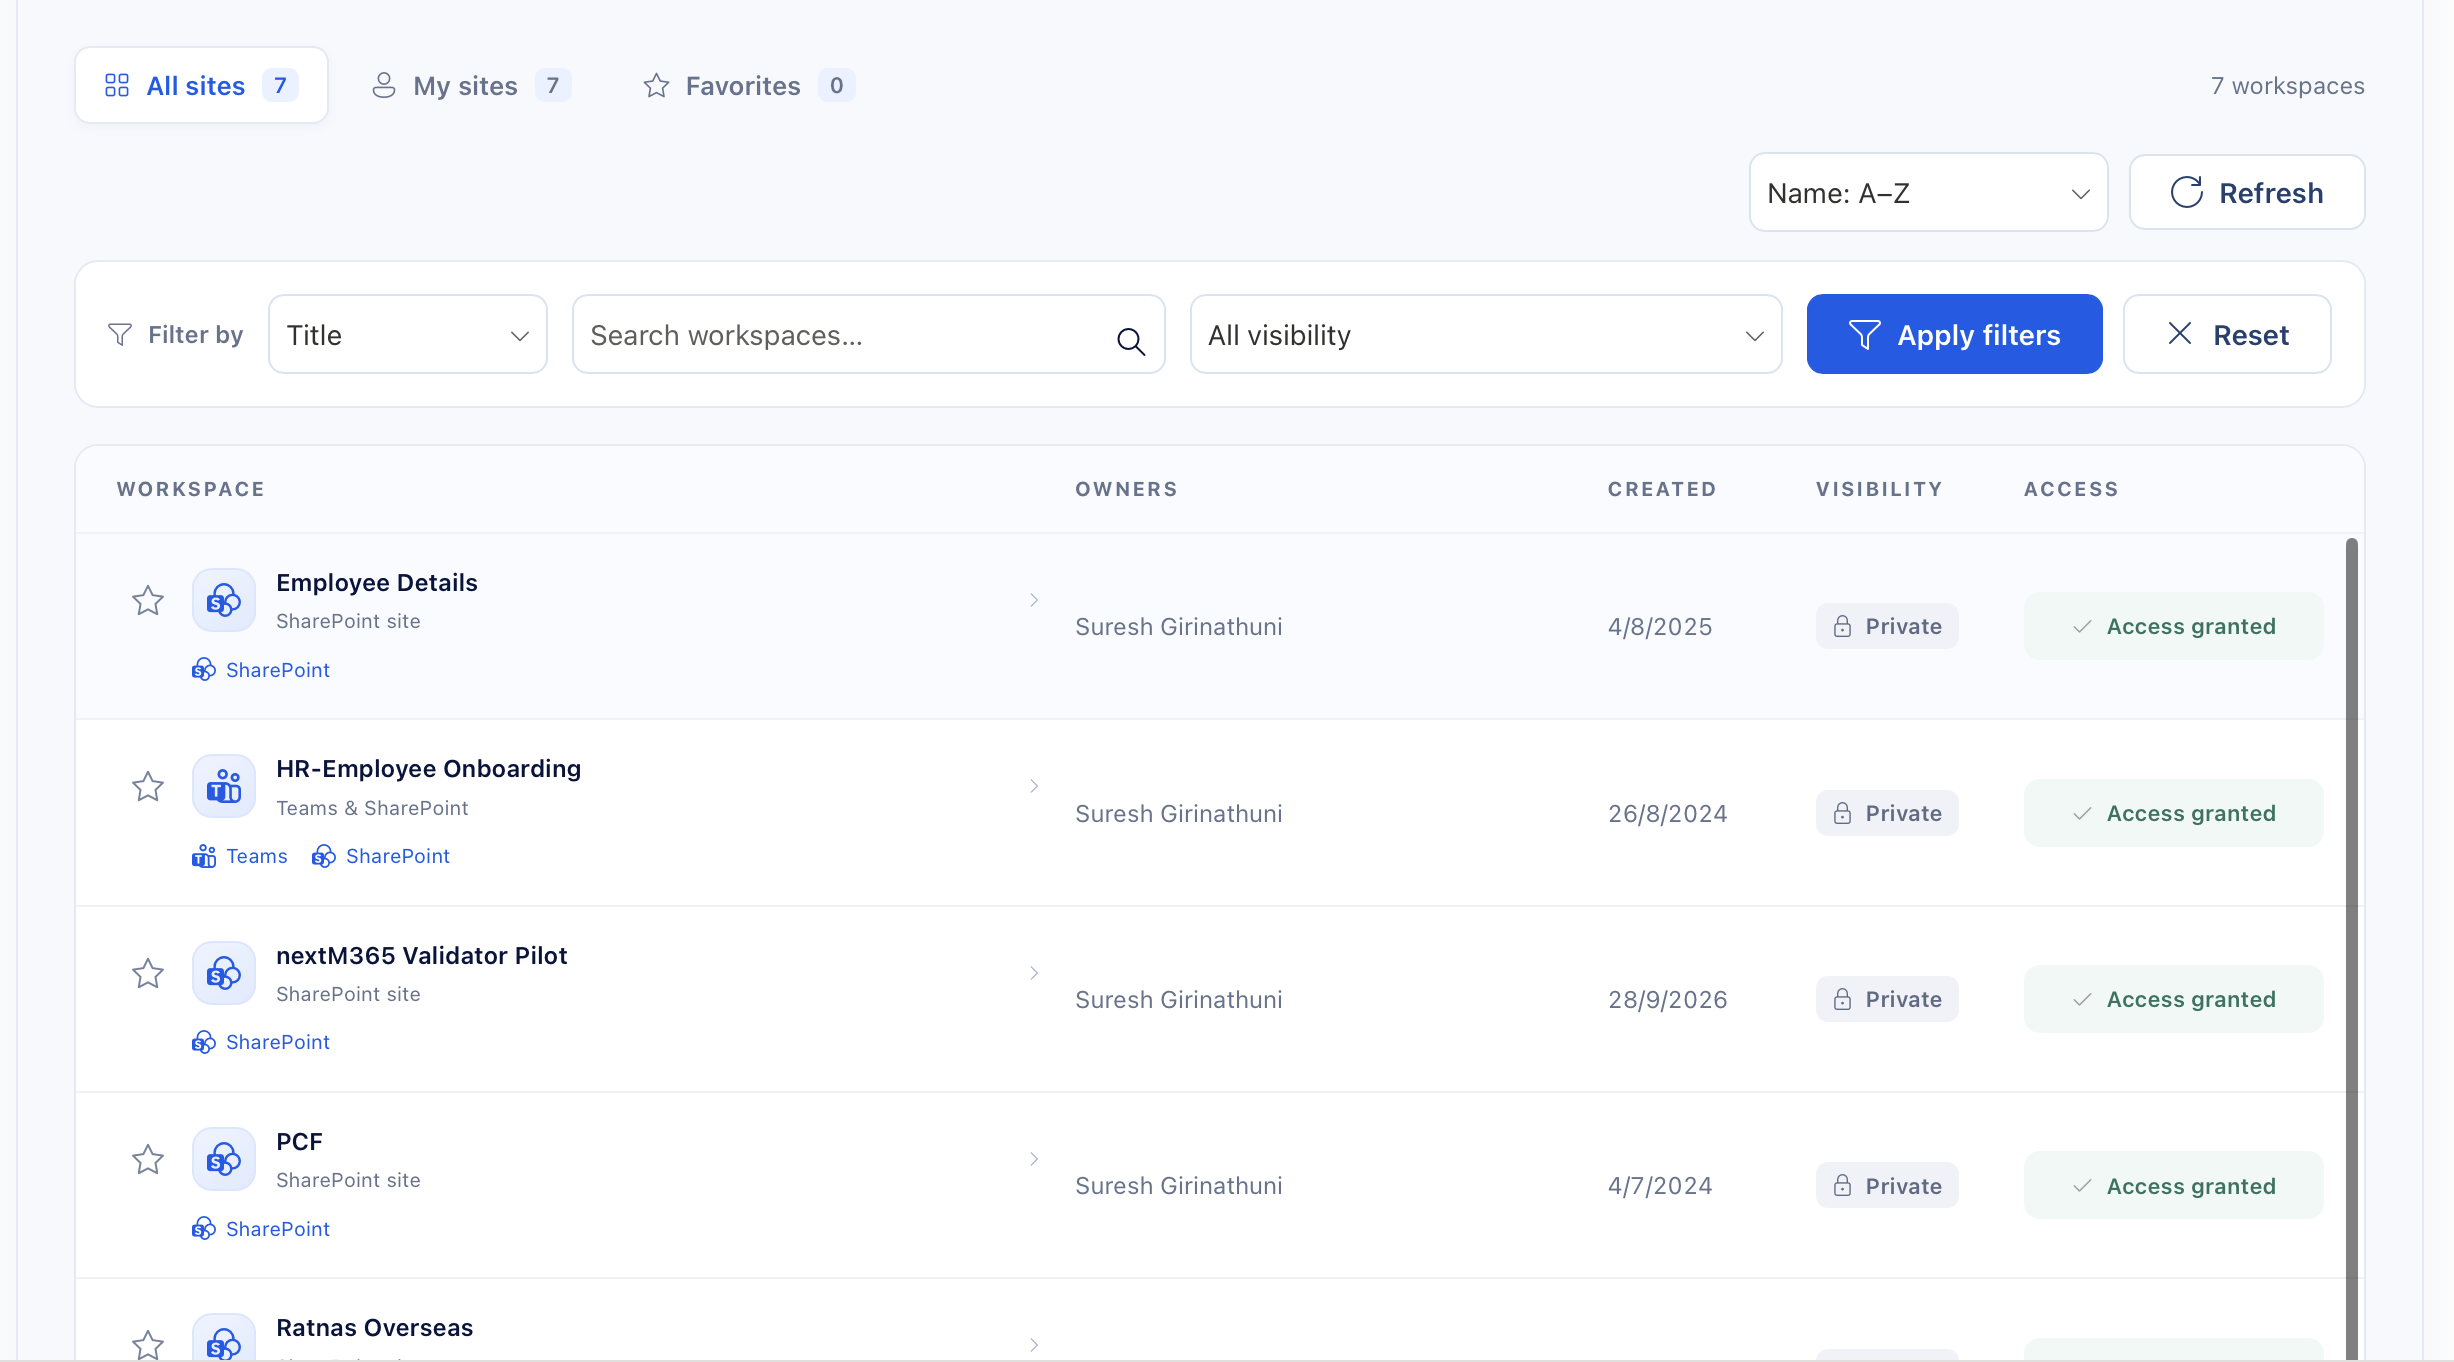Click the checkmark in PCF Access granted badge
The height and width of the screenshot is (1362, 2454).
pos(2082,1186)
